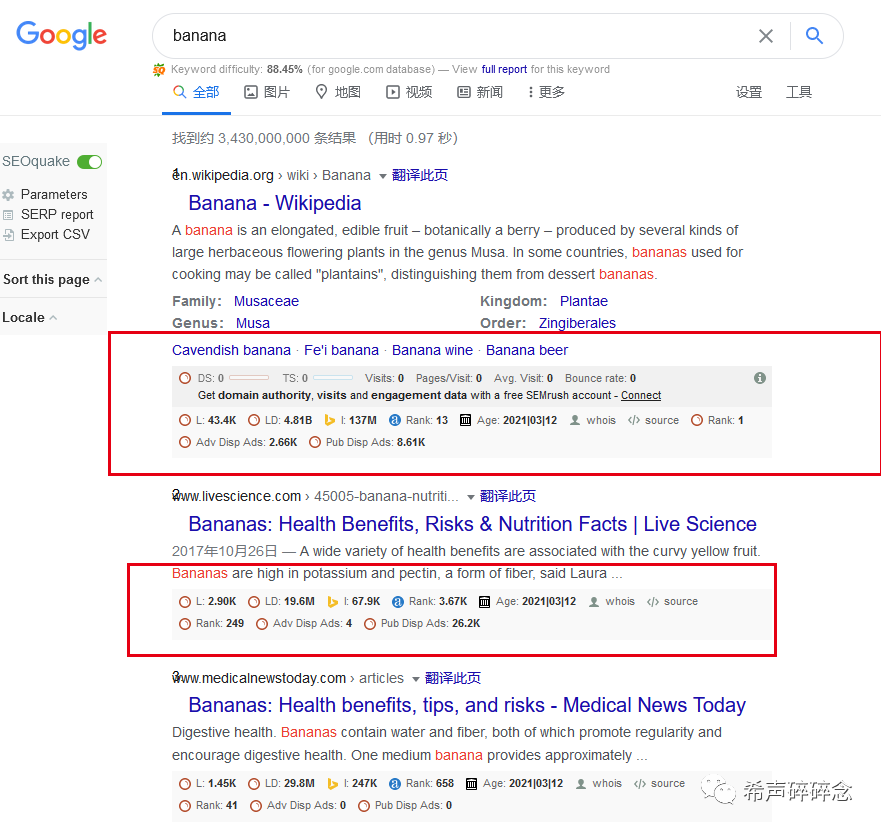Screen dimensions: 881x830
Task: Click Alexa Rank icon for livescience result
Action: click(398, 602)
